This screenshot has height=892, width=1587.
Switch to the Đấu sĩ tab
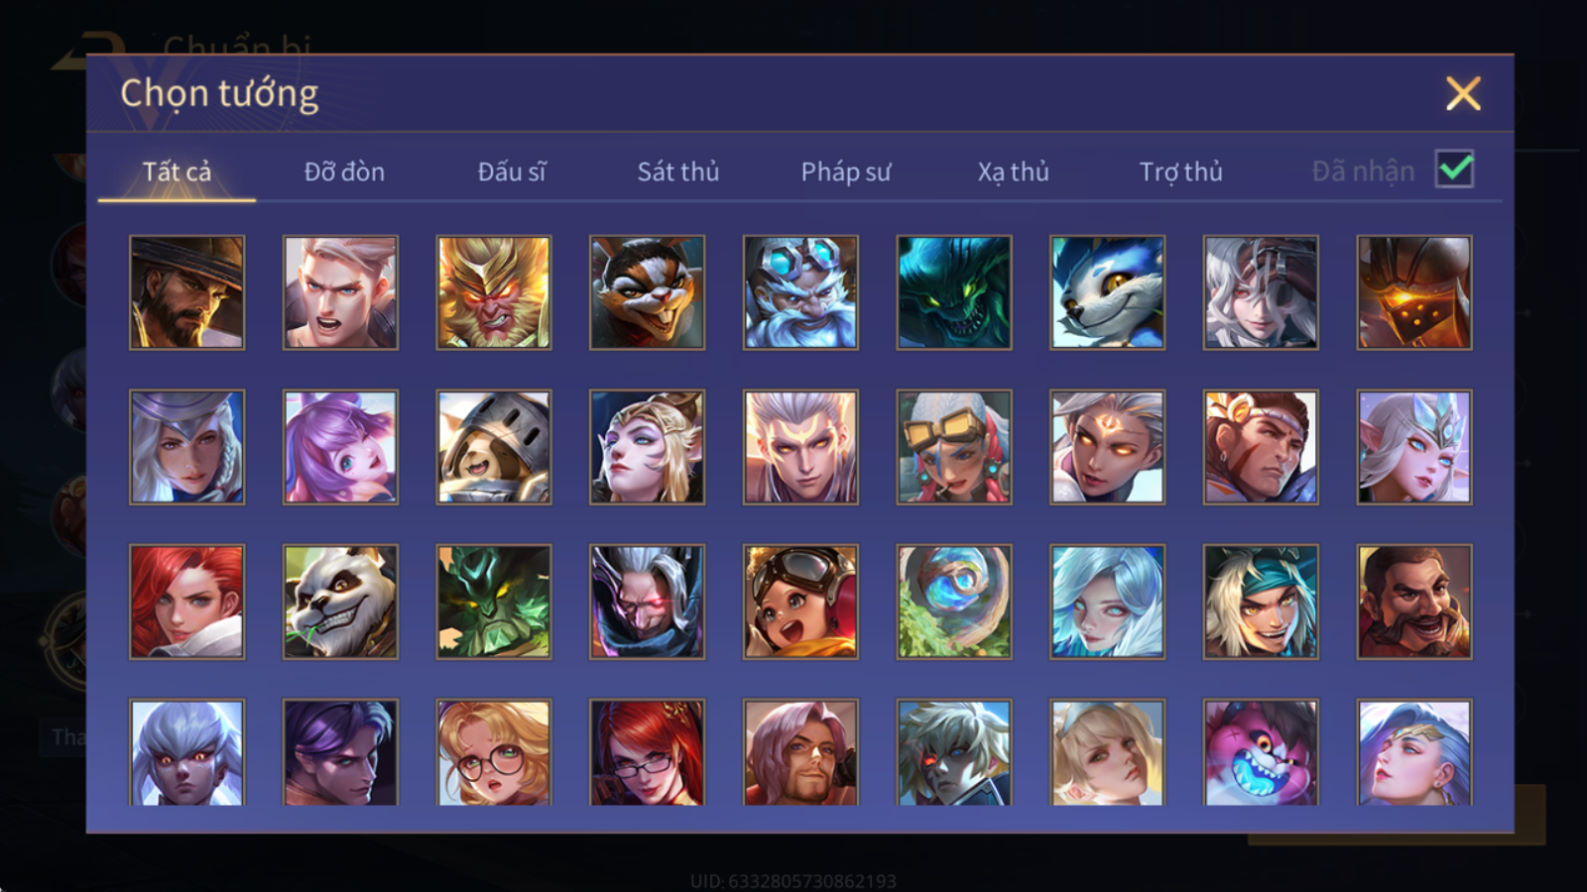coord(511,172)
